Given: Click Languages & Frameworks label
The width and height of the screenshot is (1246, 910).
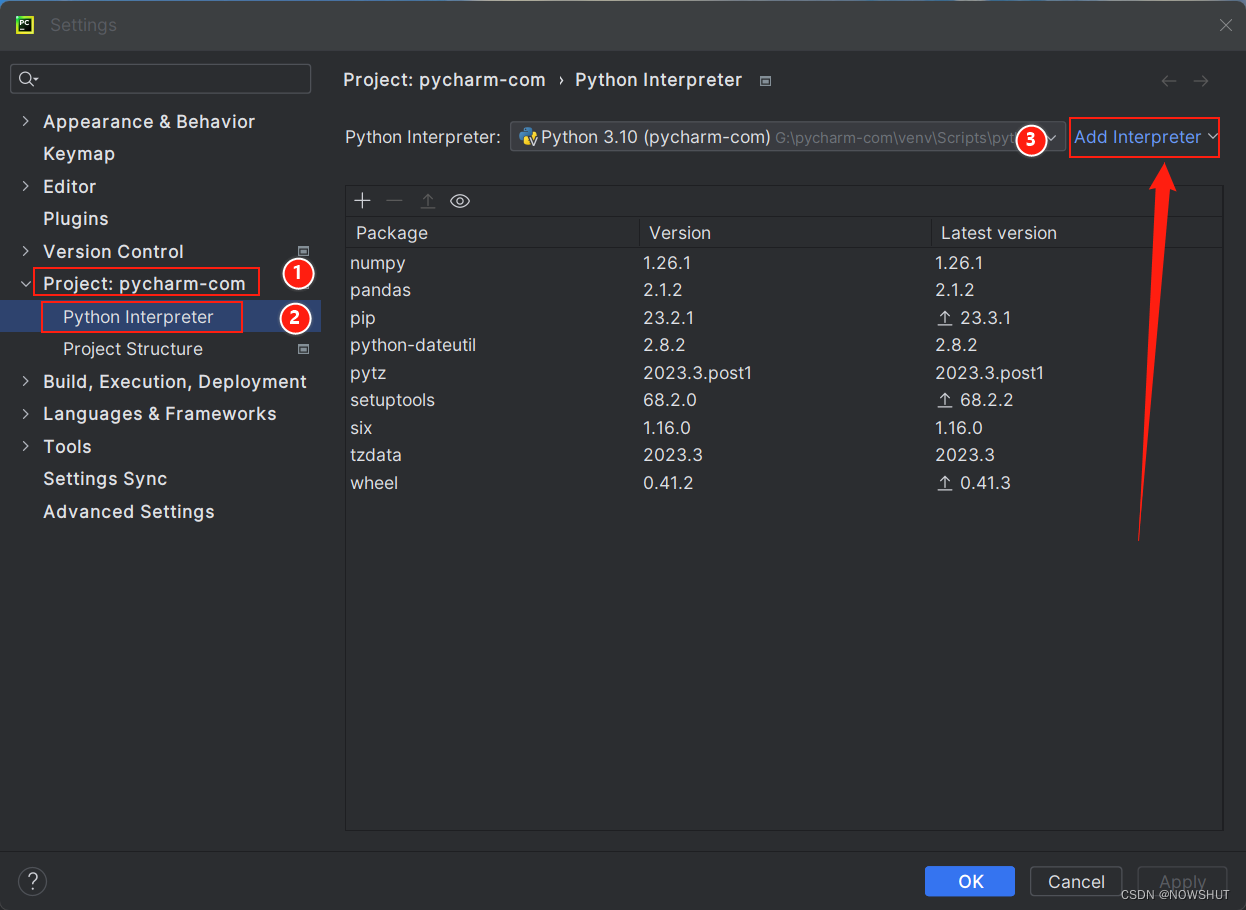Looking at the screenshot, I should pos(160,414).
